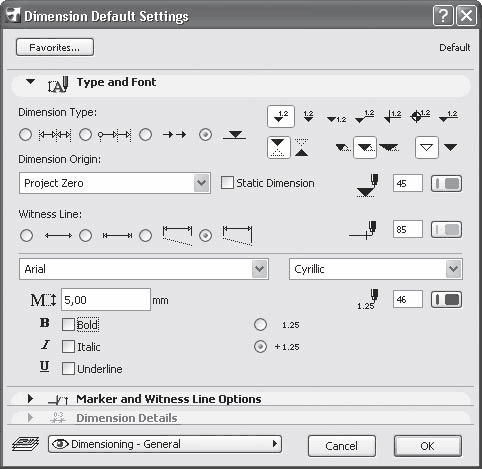Click the Cancel button
The image size is (482, 469).
click(x=342, y=446)
